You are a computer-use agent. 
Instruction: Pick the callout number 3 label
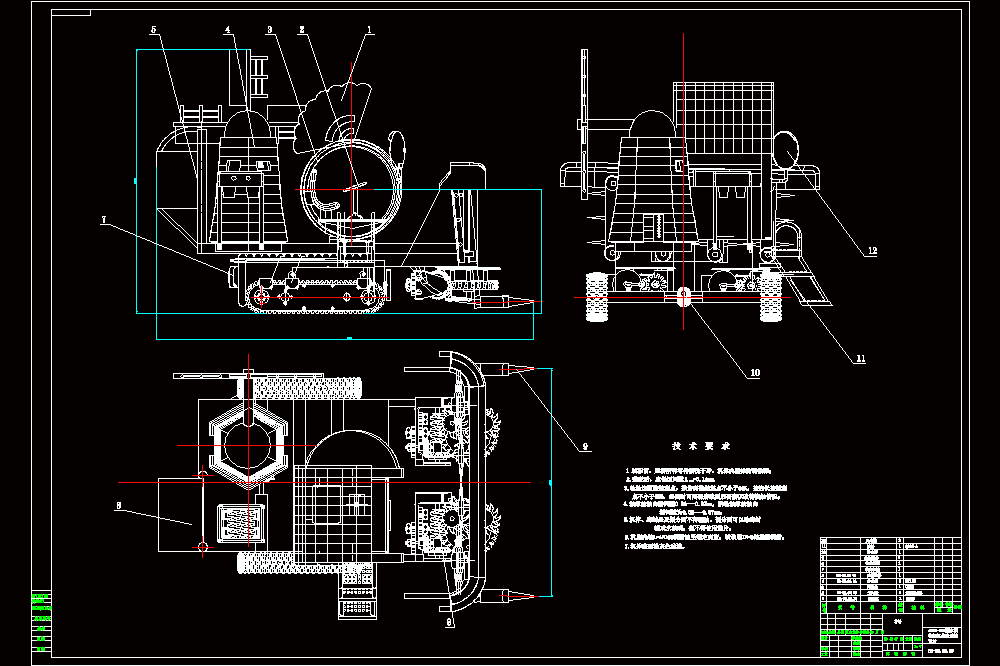tap(270, 29)
